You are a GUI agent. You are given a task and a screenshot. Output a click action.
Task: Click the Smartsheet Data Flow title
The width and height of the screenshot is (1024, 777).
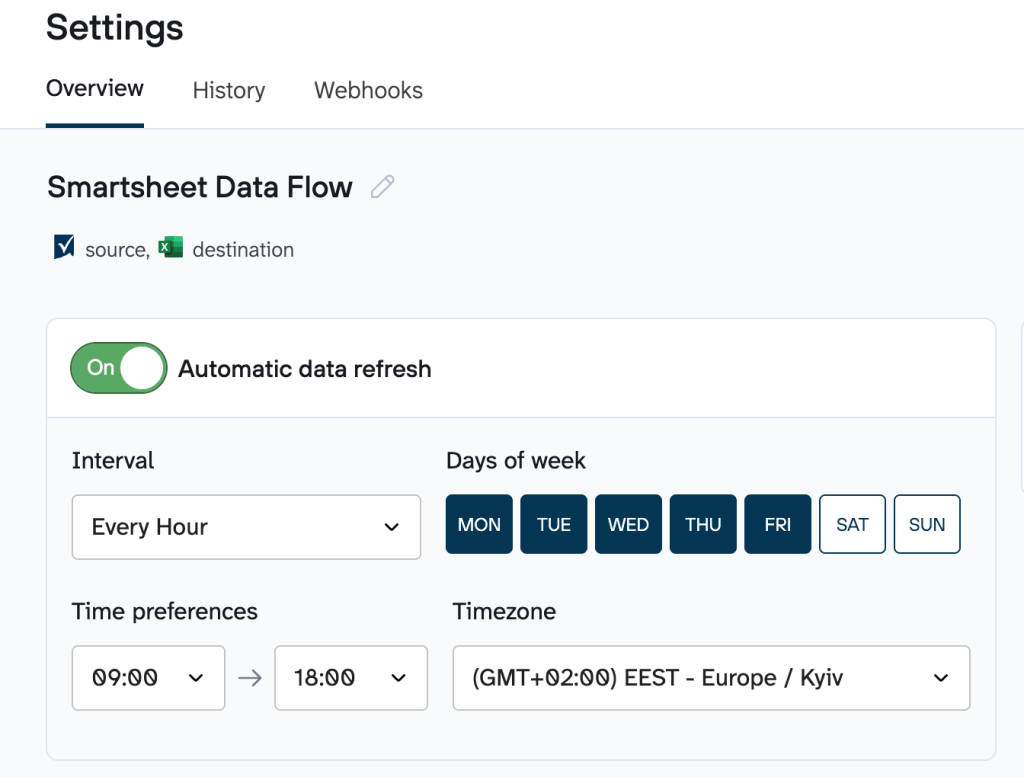[x=198, y=187]
